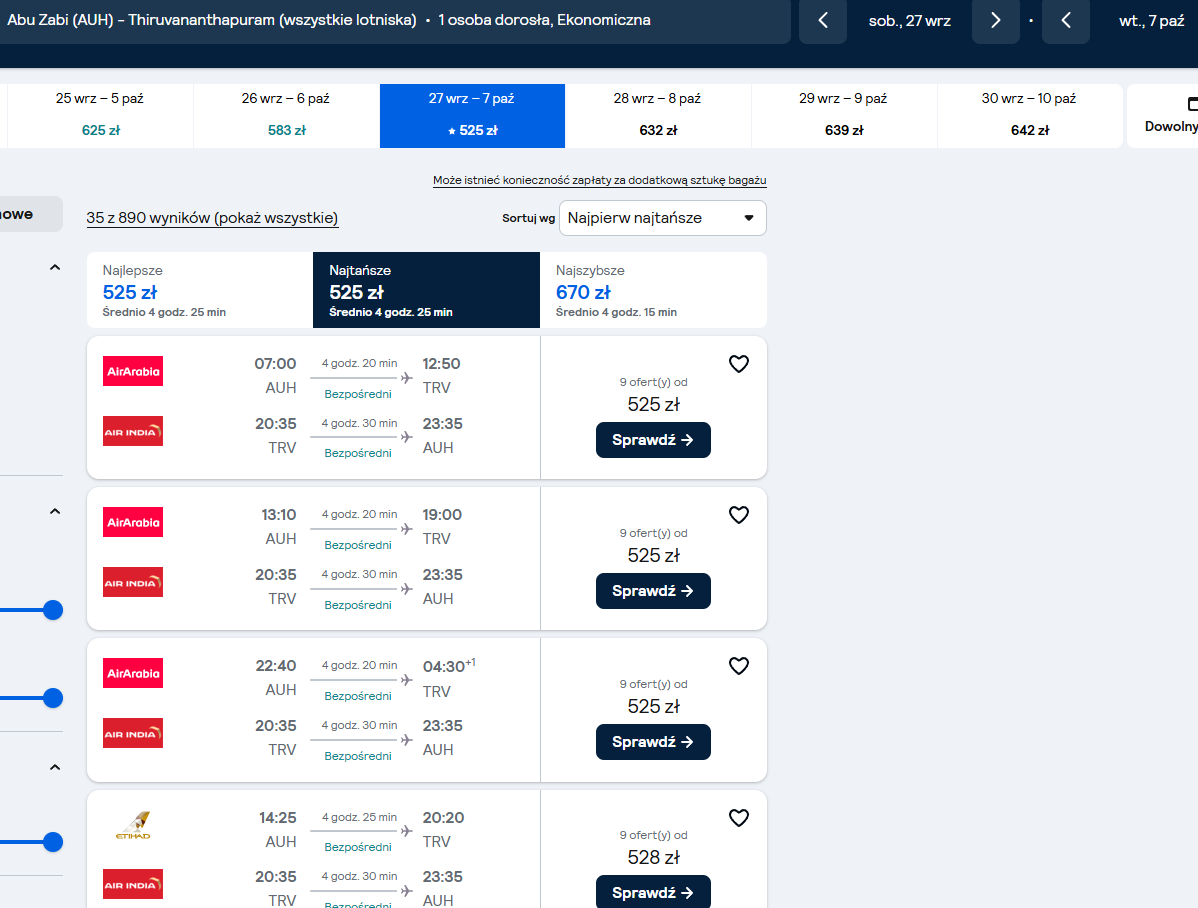Click the 670 zł Najszybsze price
This screenshot has height=908, width=1198.
coord(583,292)
